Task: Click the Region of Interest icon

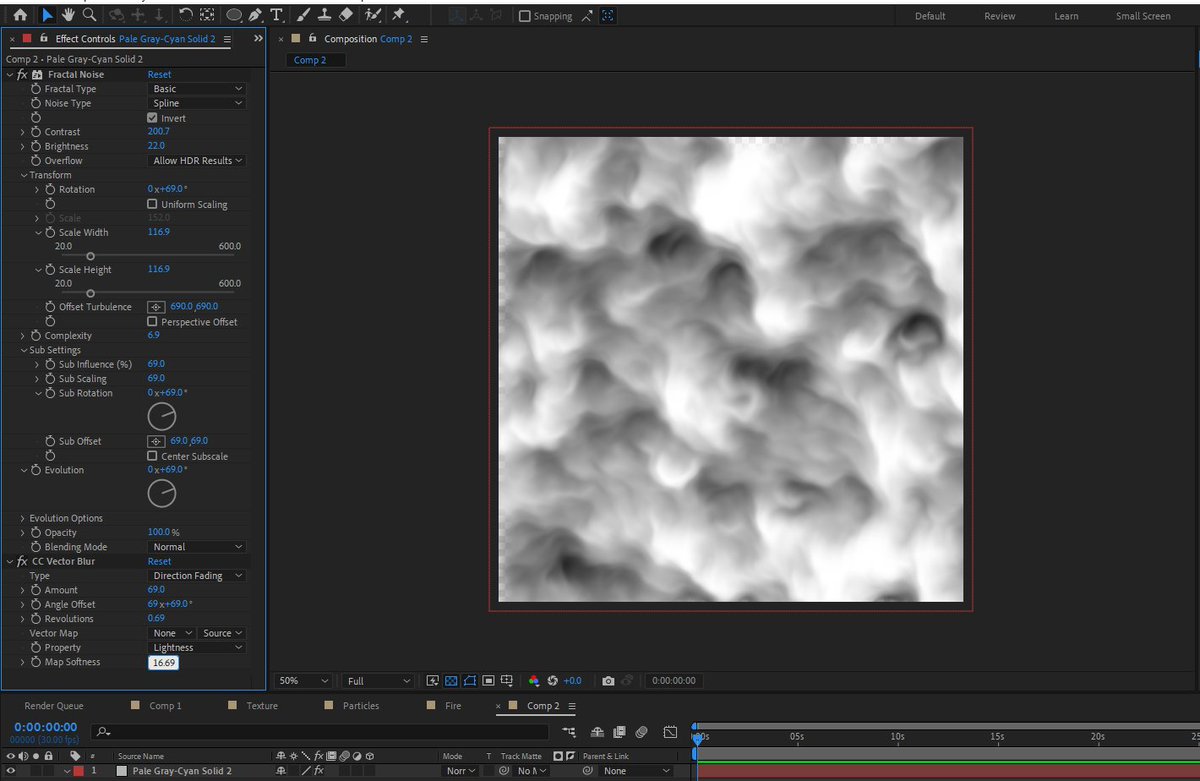Action: coord(488,681)
